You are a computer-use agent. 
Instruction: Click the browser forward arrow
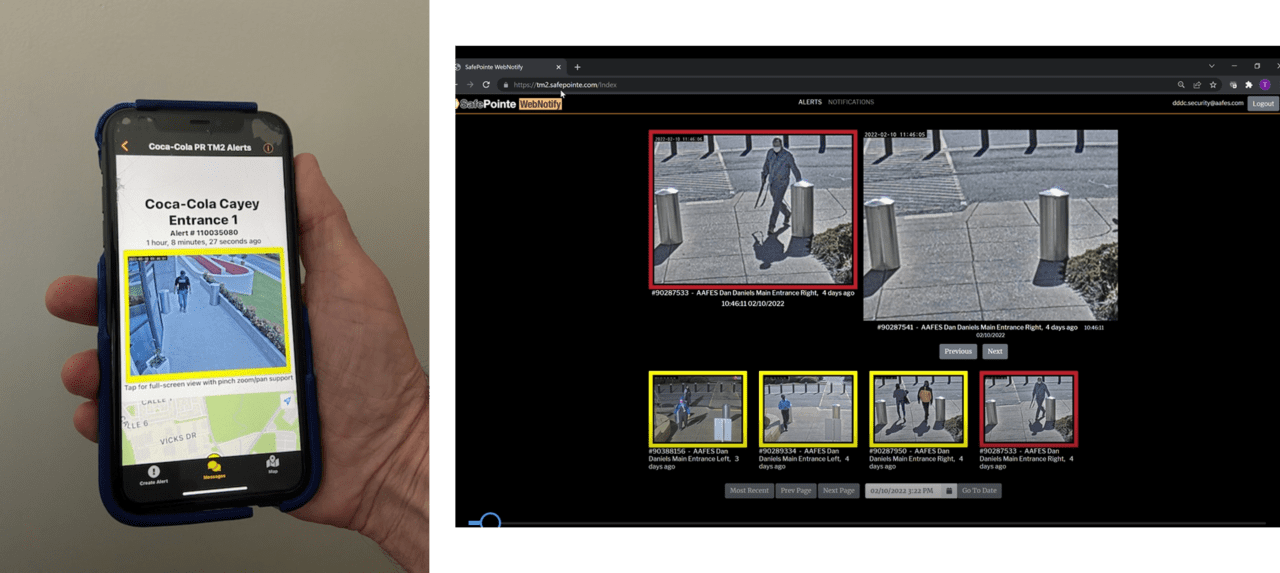[x=470, y=85]
